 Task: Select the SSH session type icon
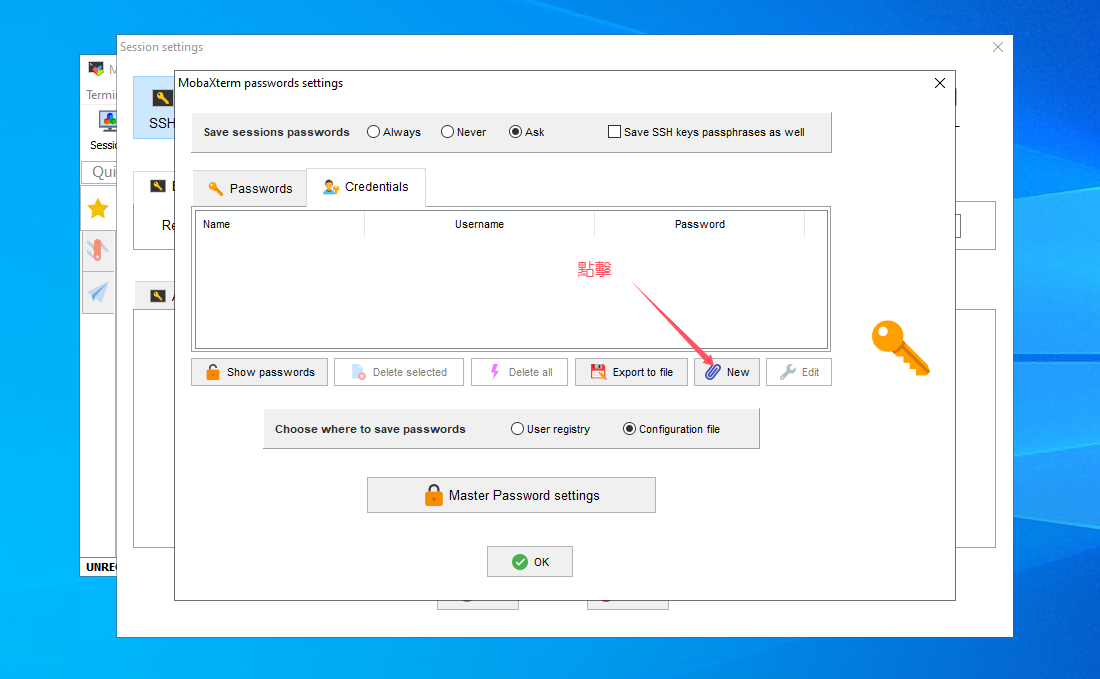click(x=160, y=107)
